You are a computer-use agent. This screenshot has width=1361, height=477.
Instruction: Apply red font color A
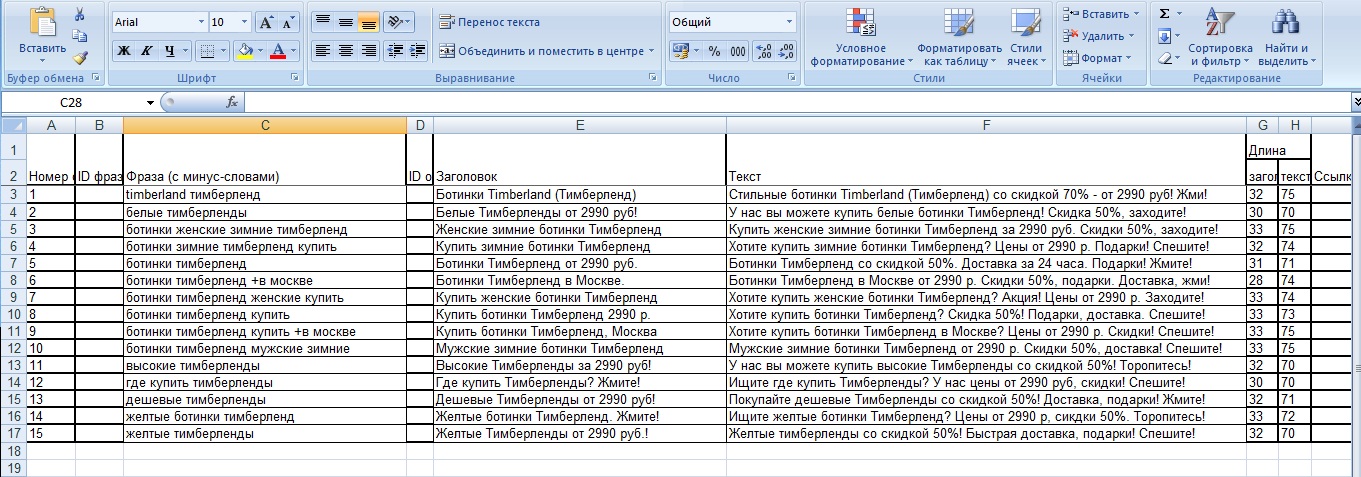(x=278, y=51)
